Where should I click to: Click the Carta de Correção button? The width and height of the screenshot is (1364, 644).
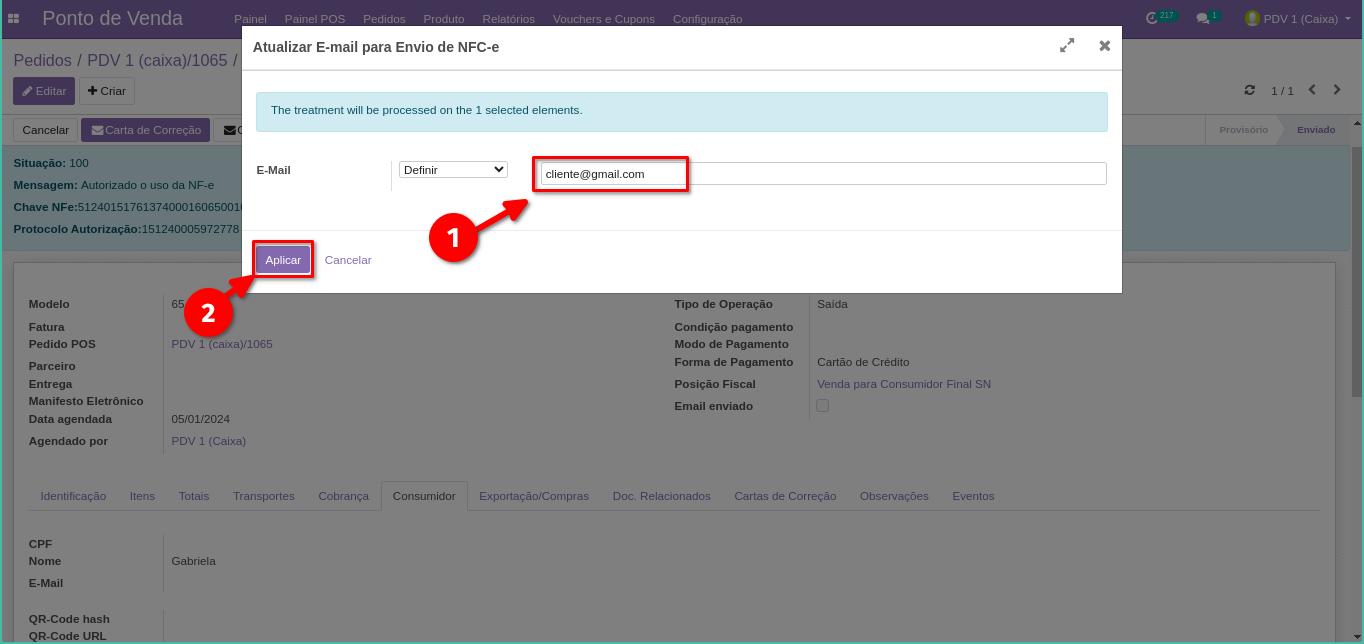pyautogui.click(x=146, y=130)
